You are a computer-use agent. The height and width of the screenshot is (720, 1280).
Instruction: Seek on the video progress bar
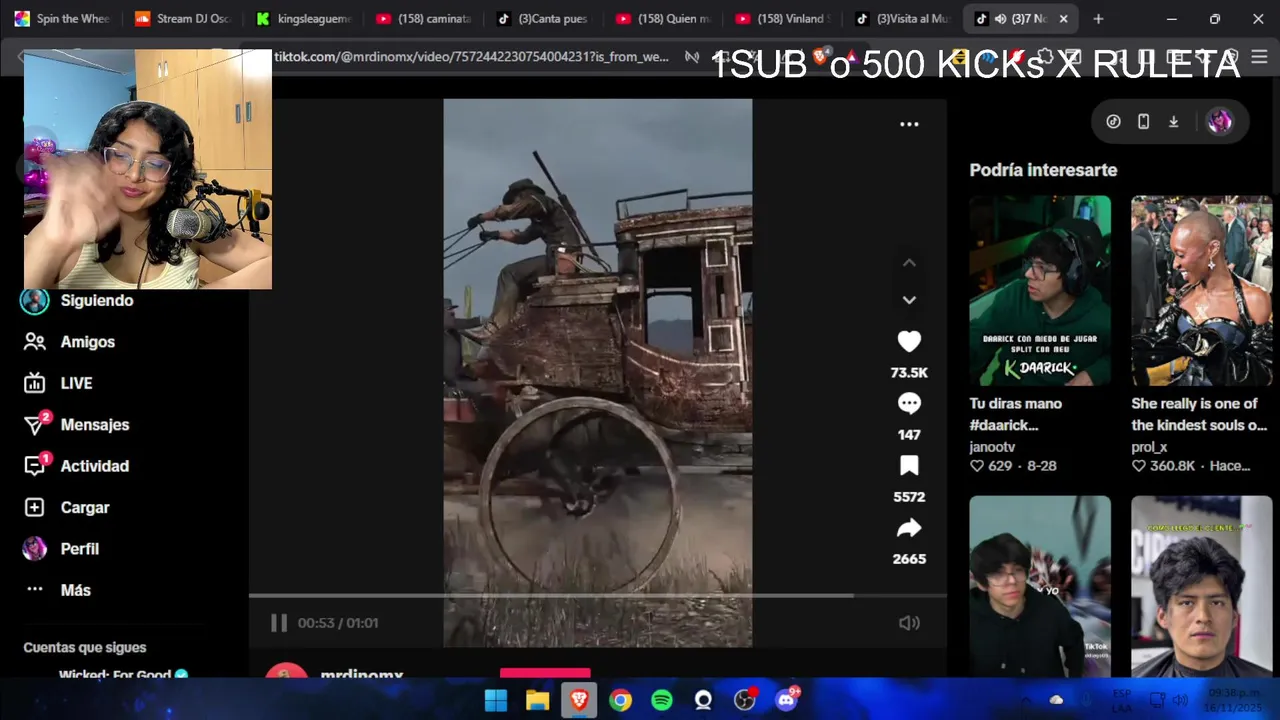(598, 595)
